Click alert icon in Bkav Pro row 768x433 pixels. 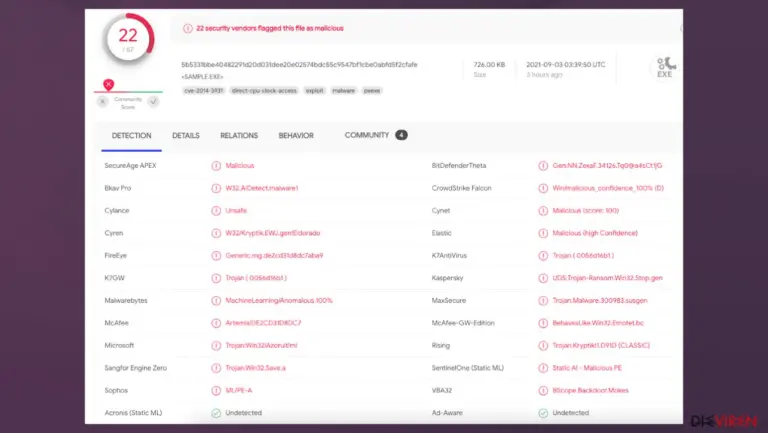click(216, 189)
